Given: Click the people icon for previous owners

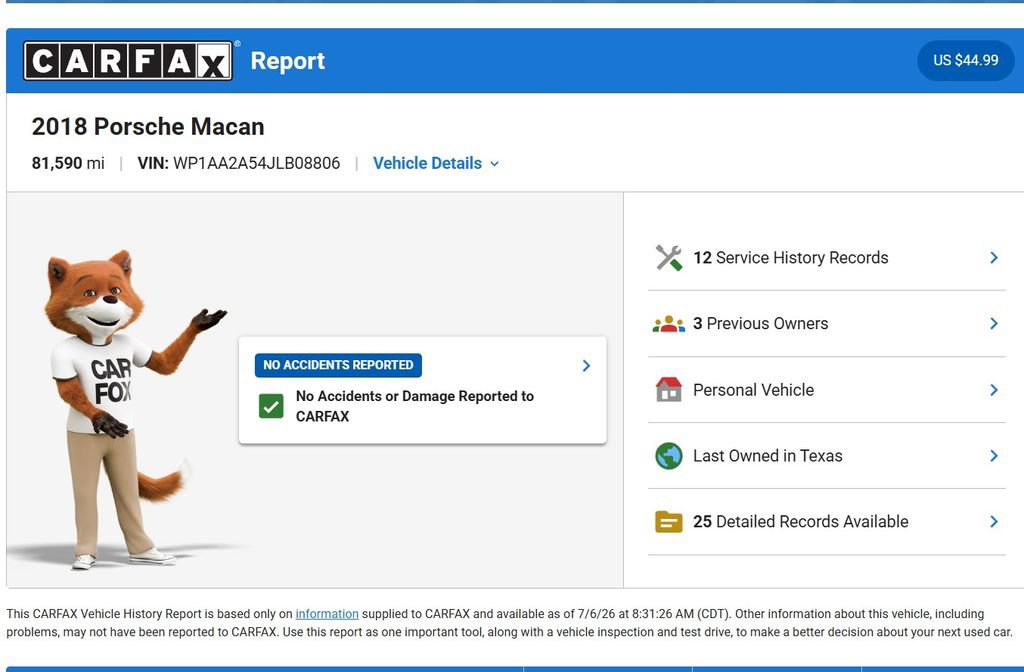Looking at the screenshot, I should click(669, 324).
